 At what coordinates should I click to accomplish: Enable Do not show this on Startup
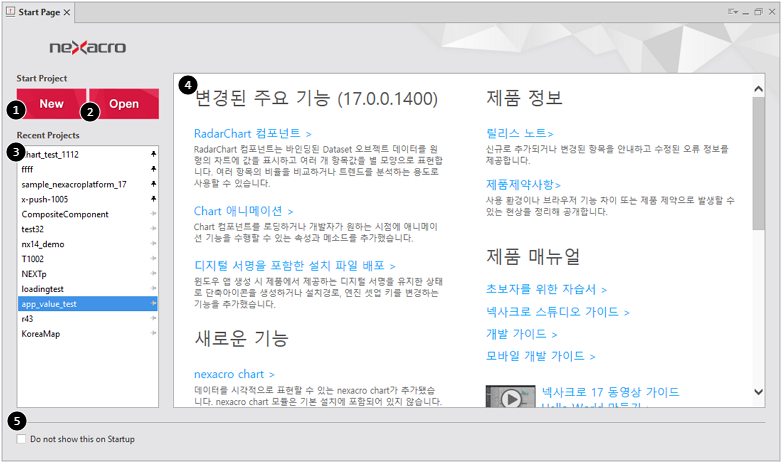point(21,439)
